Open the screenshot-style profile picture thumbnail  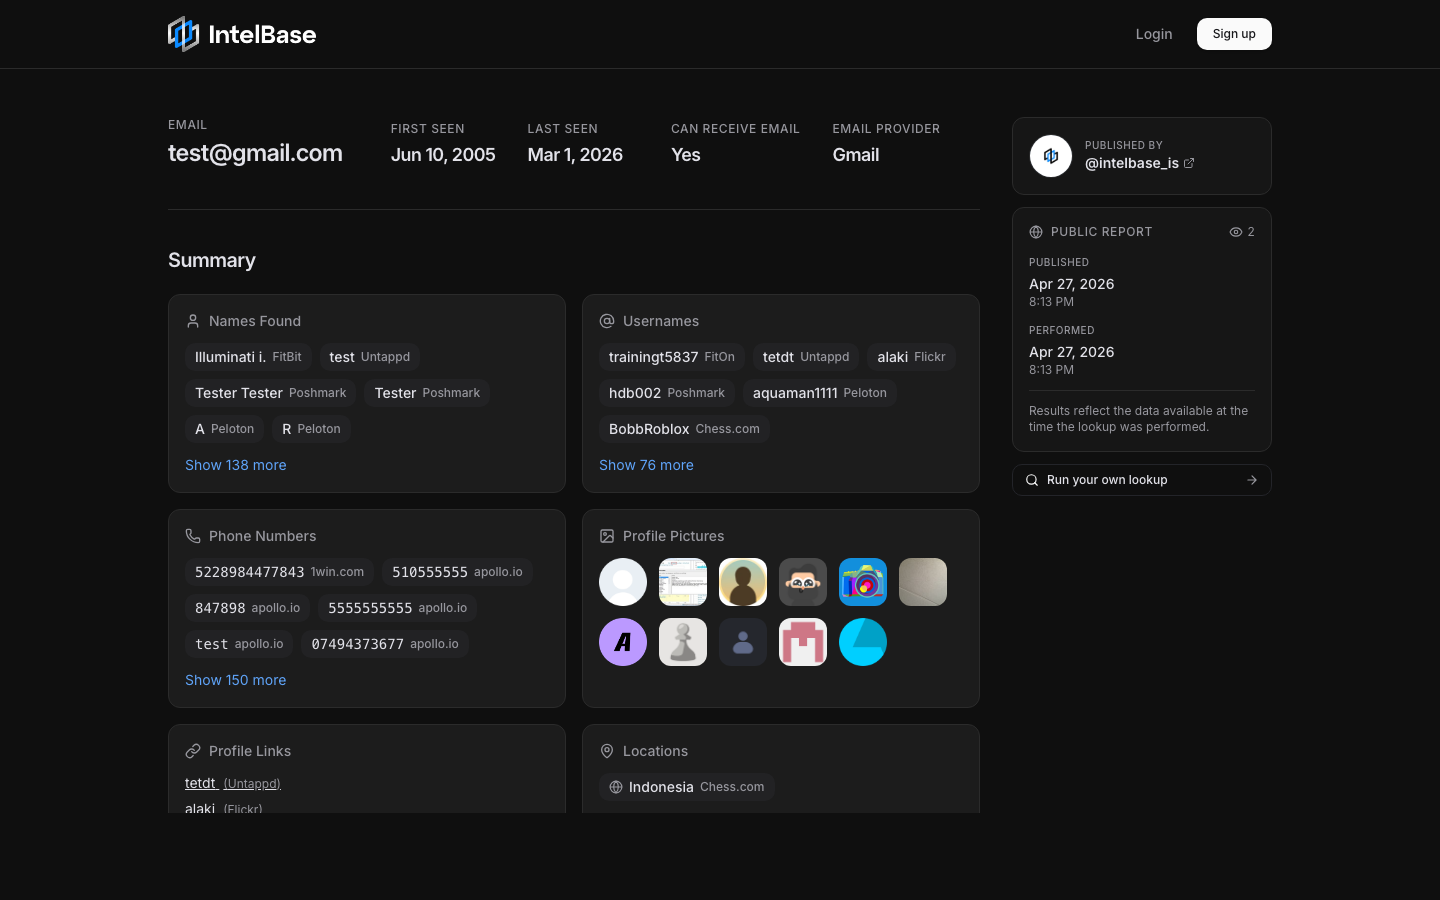(x=683, y=582)
